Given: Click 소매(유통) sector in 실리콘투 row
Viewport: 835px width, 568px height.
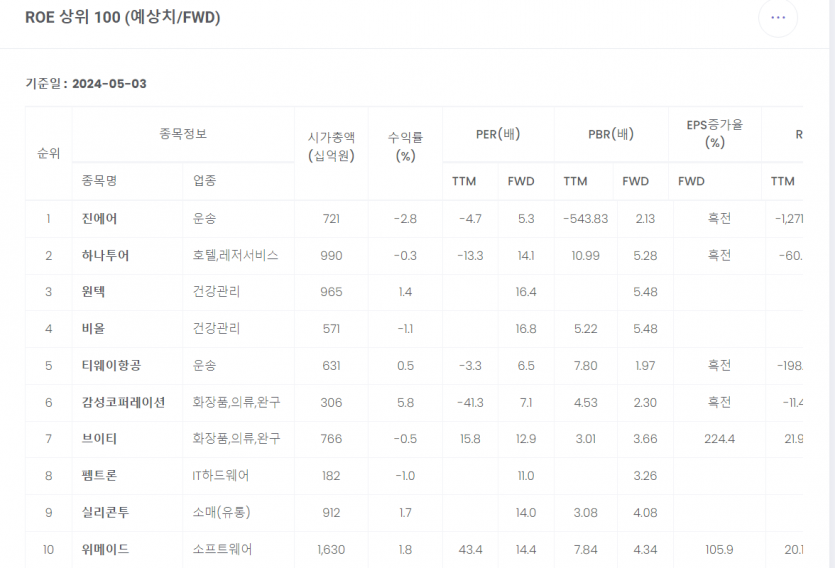Looking at the screenshot, I should pyautogui.click(x=222, y=513).
